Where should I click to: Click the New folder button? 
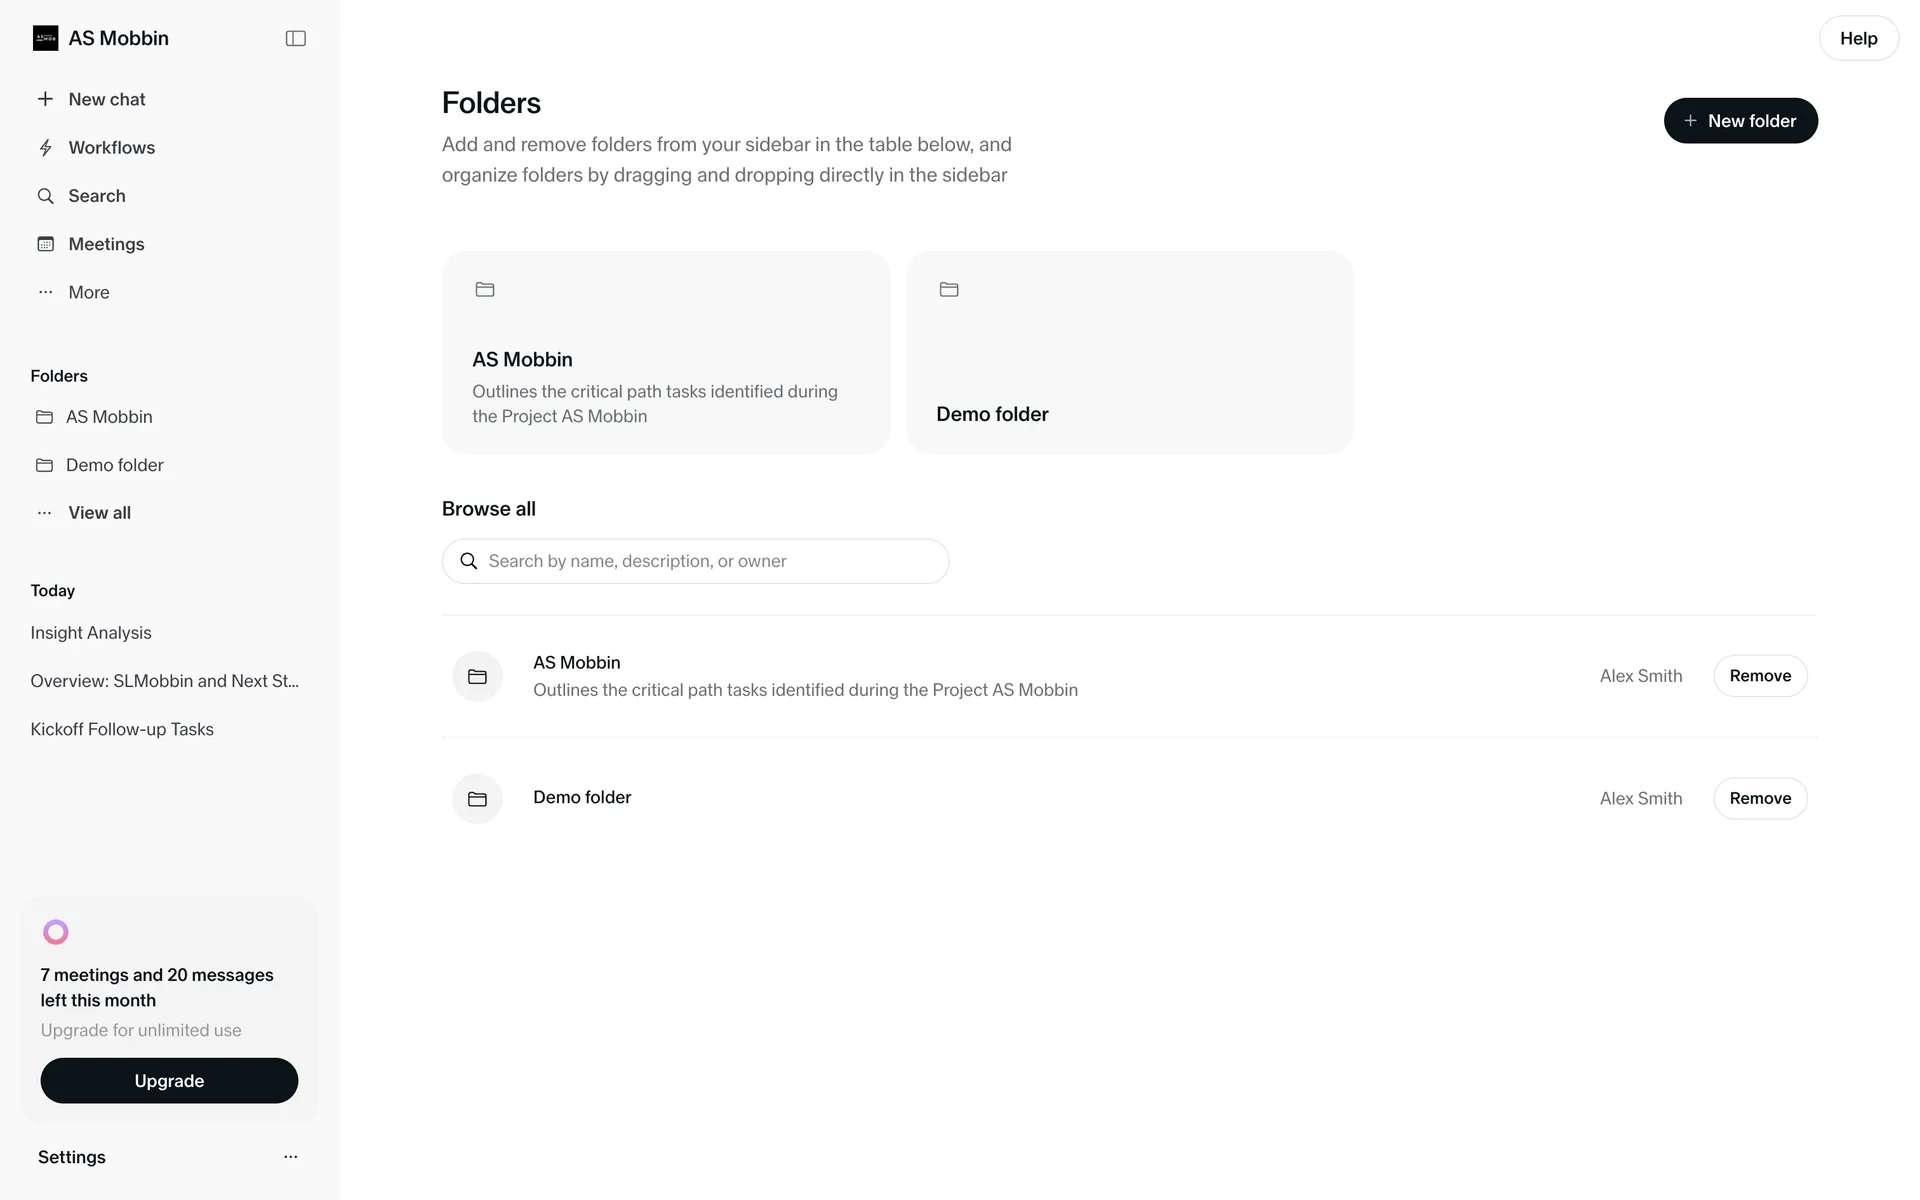[x=1740, y=121]
